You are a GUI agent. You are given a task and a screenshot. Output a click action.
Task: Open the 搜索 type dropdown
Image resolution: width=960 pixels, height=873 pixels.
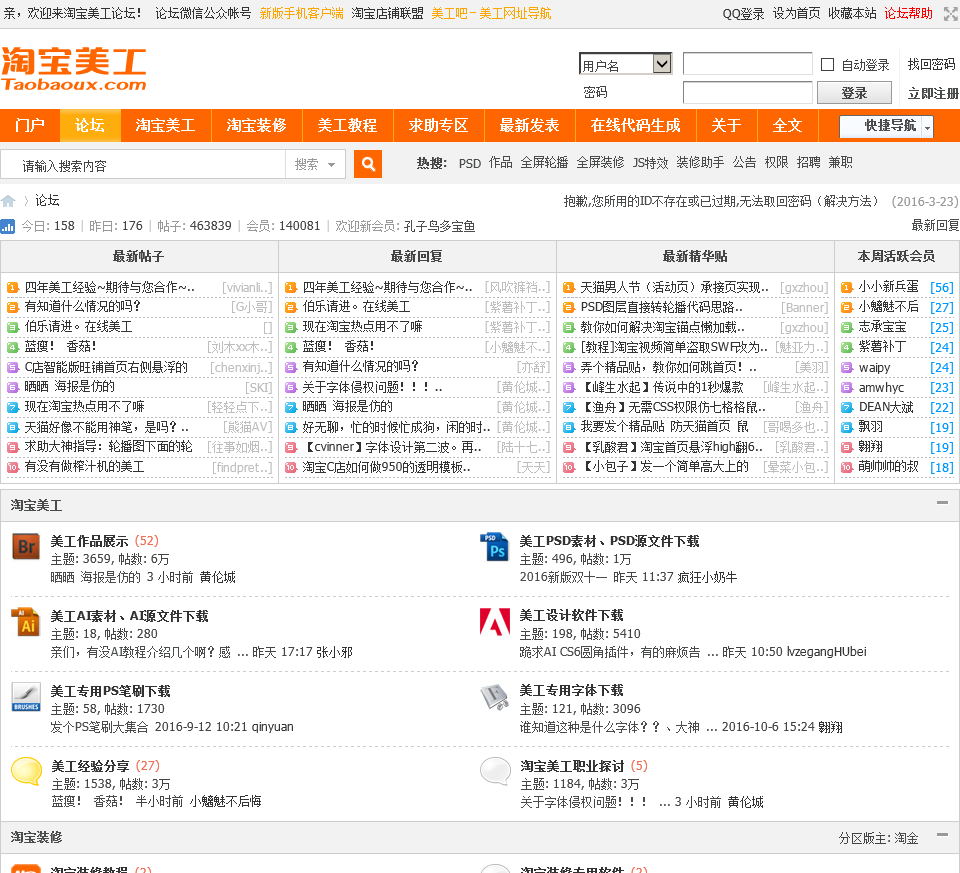[x=315, y=164]
